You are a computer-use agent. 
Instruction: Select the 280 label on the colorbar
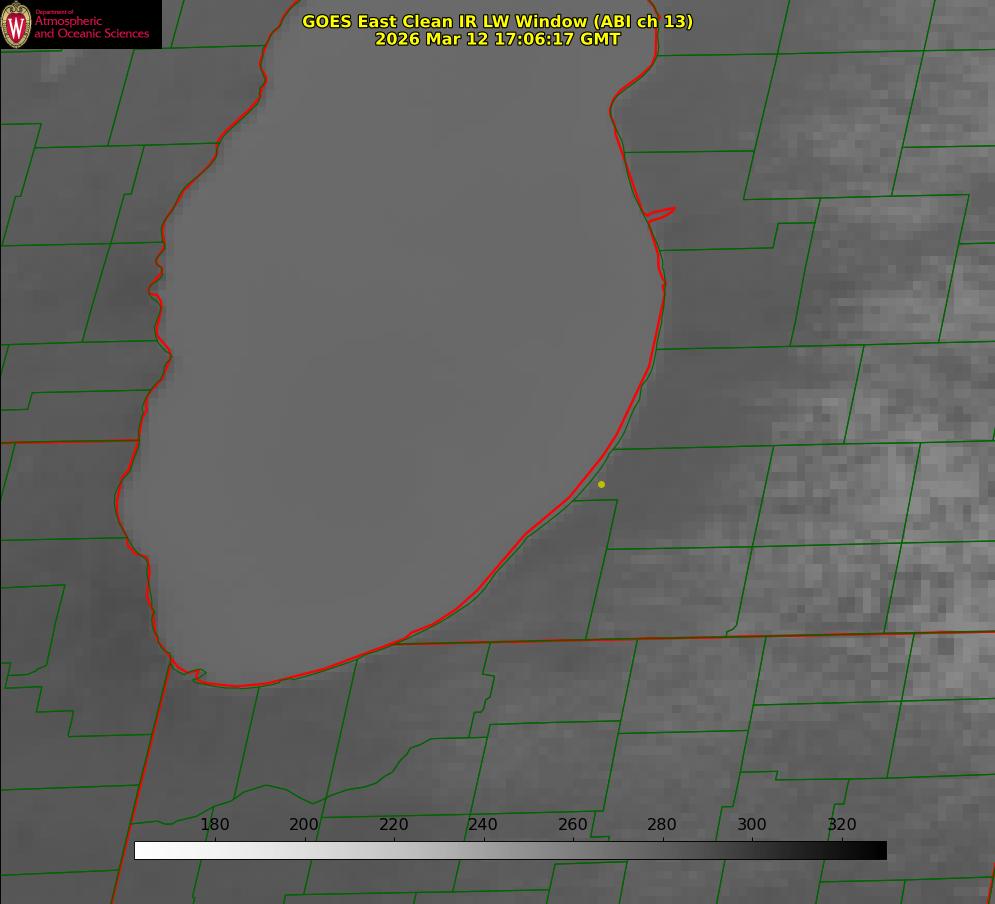[x=662, y=824]
